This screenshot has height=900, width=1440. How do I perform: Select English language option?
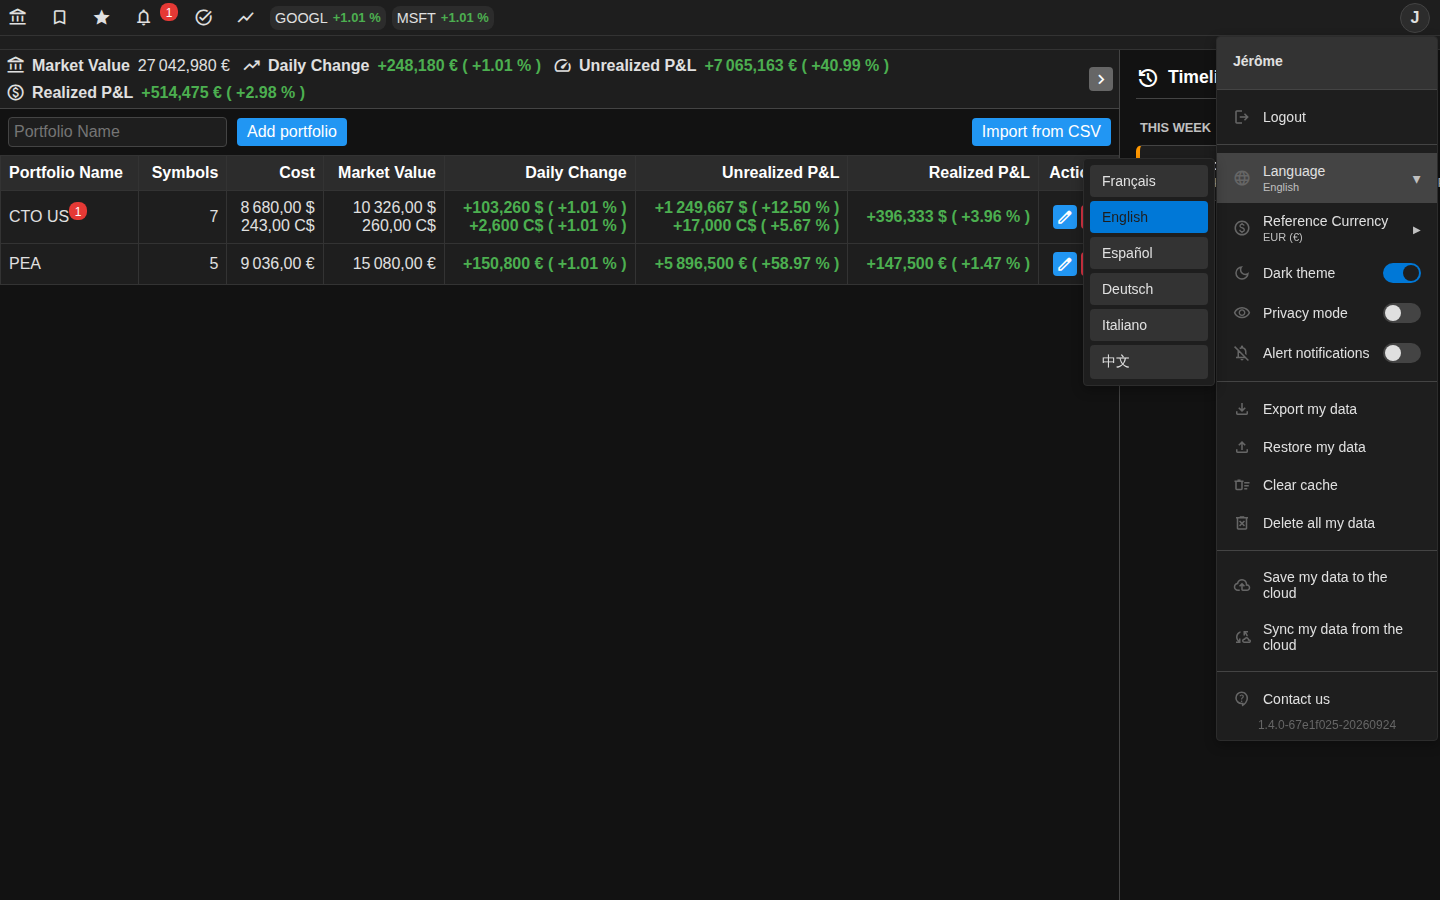click(1149, 217)
